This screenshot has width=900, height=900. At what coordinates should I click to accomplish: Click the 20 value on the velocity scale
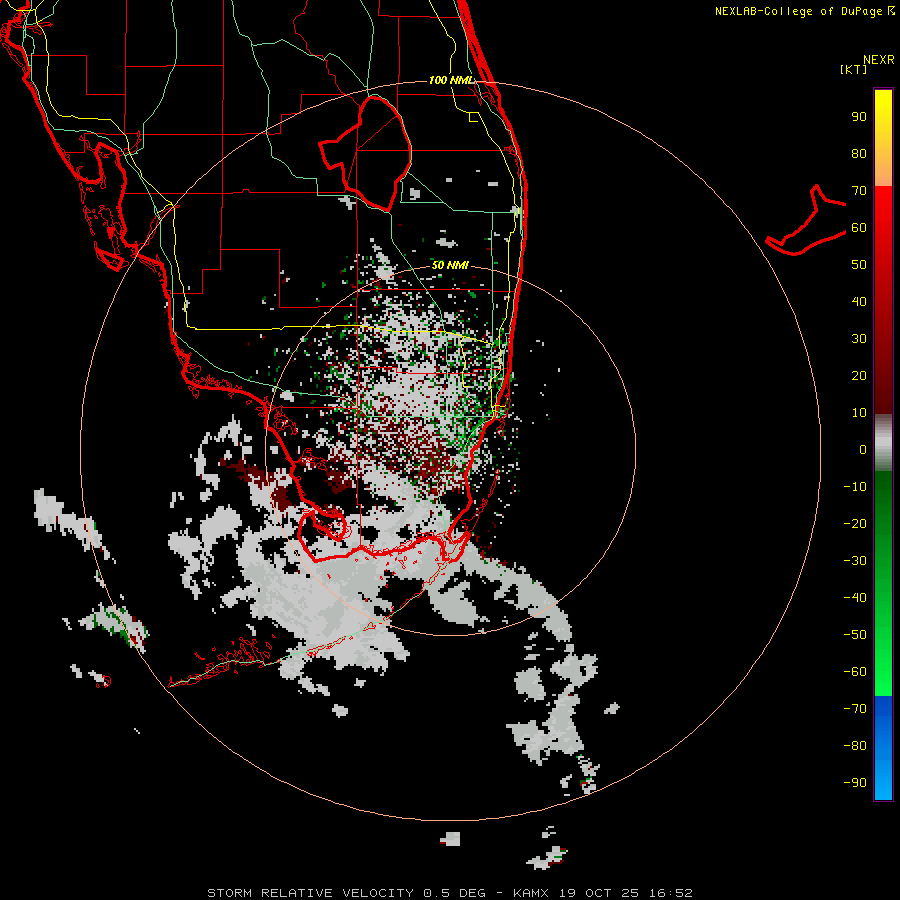859,375
